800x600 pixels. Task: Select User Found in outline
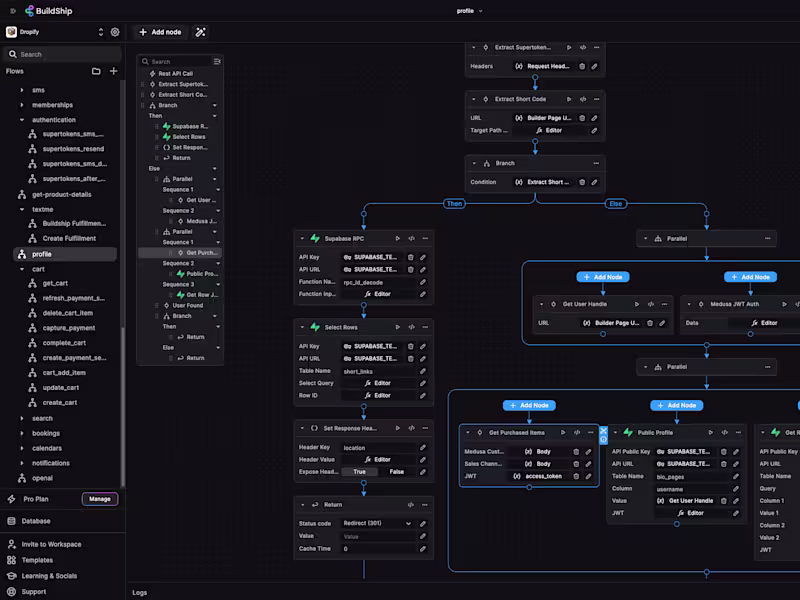point(187,305)
